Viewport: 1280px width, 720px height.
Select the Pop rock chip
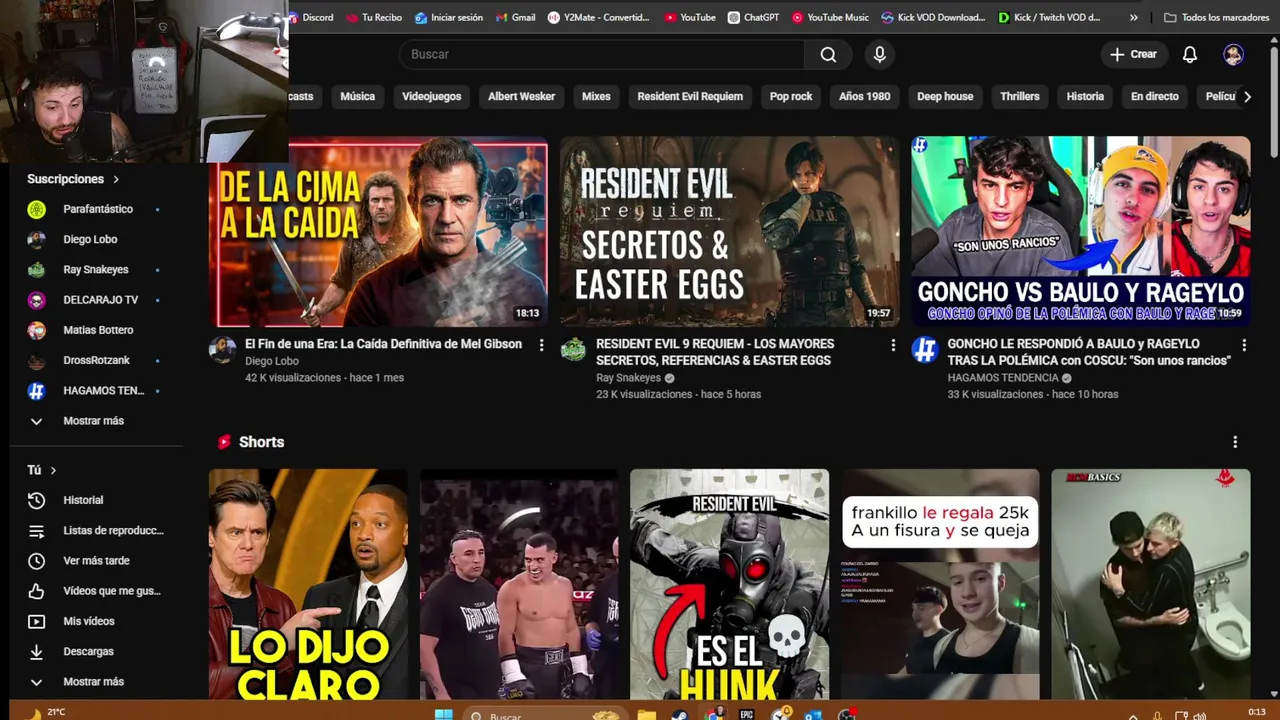pos(791,96)
